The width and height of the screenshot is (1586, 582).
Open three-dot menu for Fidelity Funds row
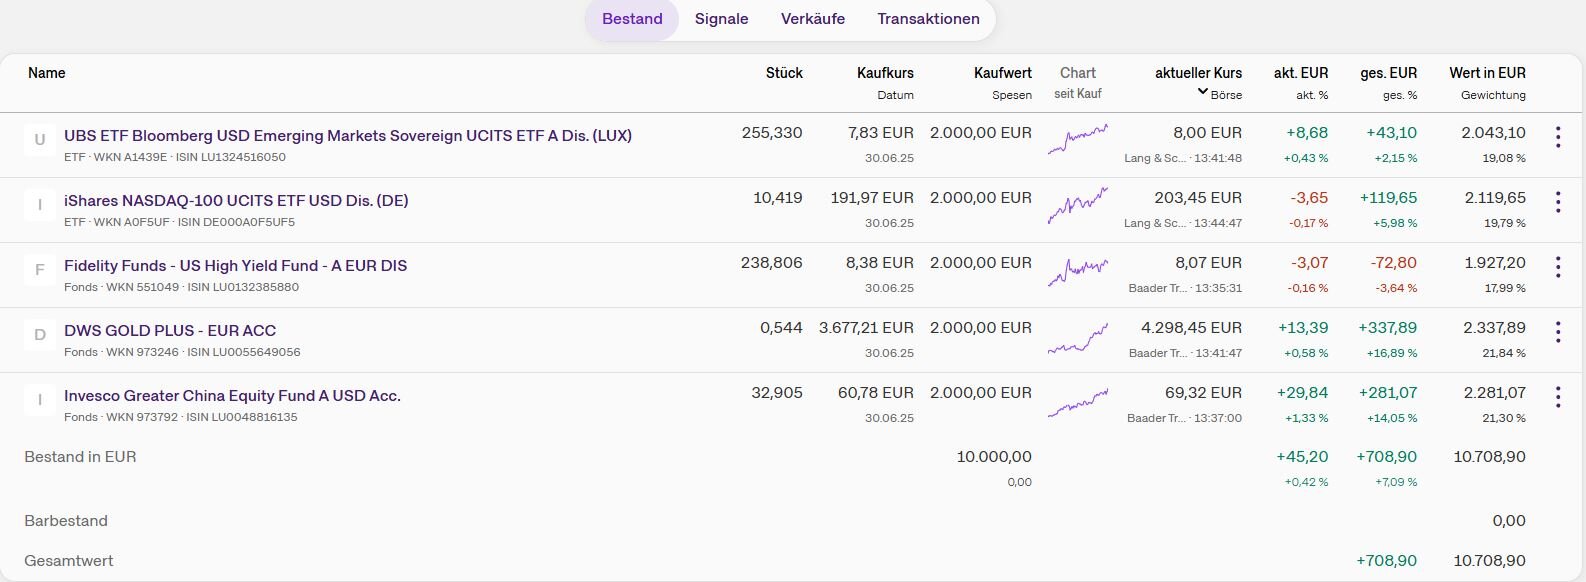[1557, 268]
